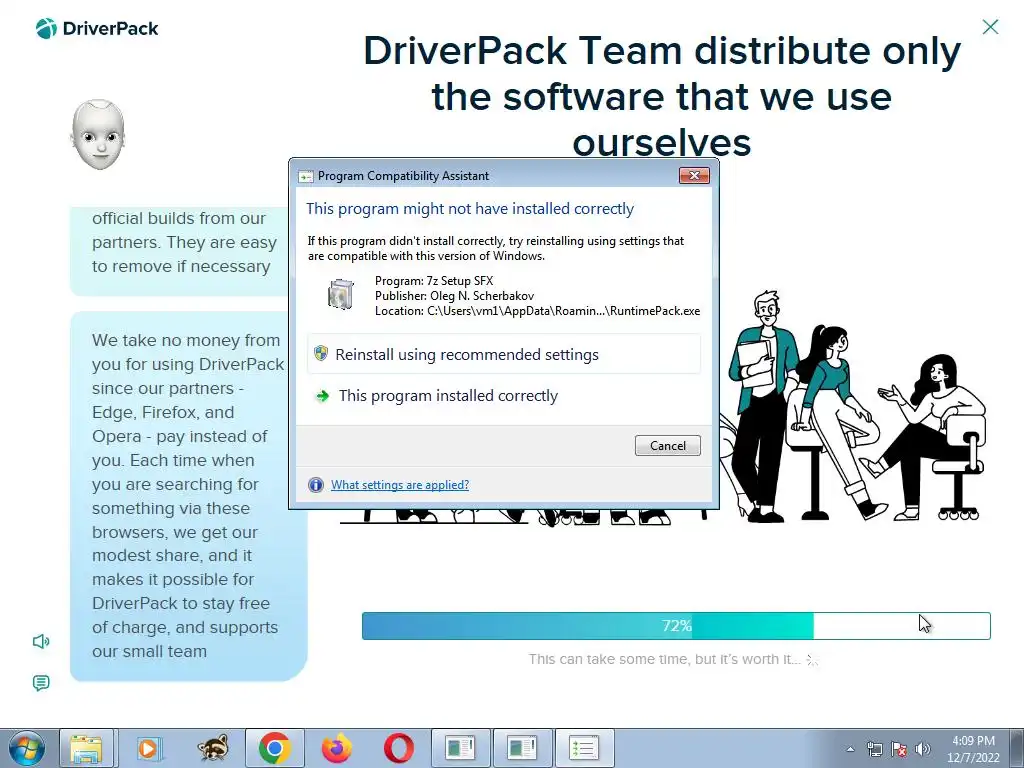This screenshot has height=768, width=1024.
Task: Open the raccoon app on the taskbar
Action: tap(213, 748)
